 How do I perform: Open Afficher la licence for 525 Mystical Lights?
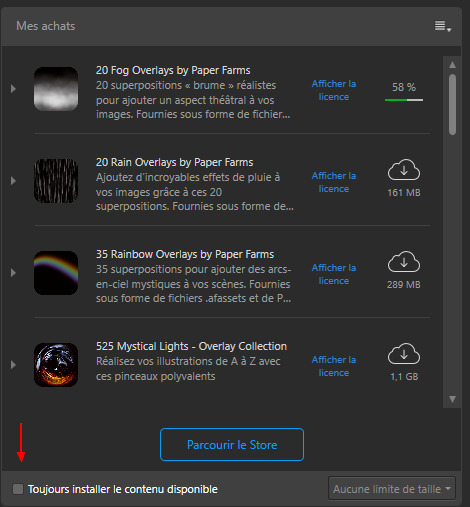point(334,366)
